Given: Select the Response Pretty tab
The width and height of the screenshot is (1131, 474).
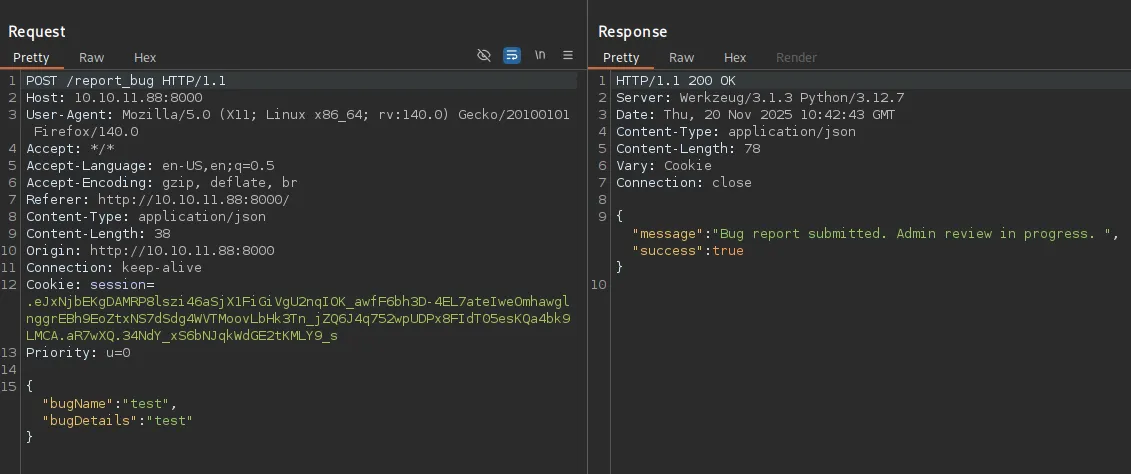Looking at the screenshot, I should point(621,58).
